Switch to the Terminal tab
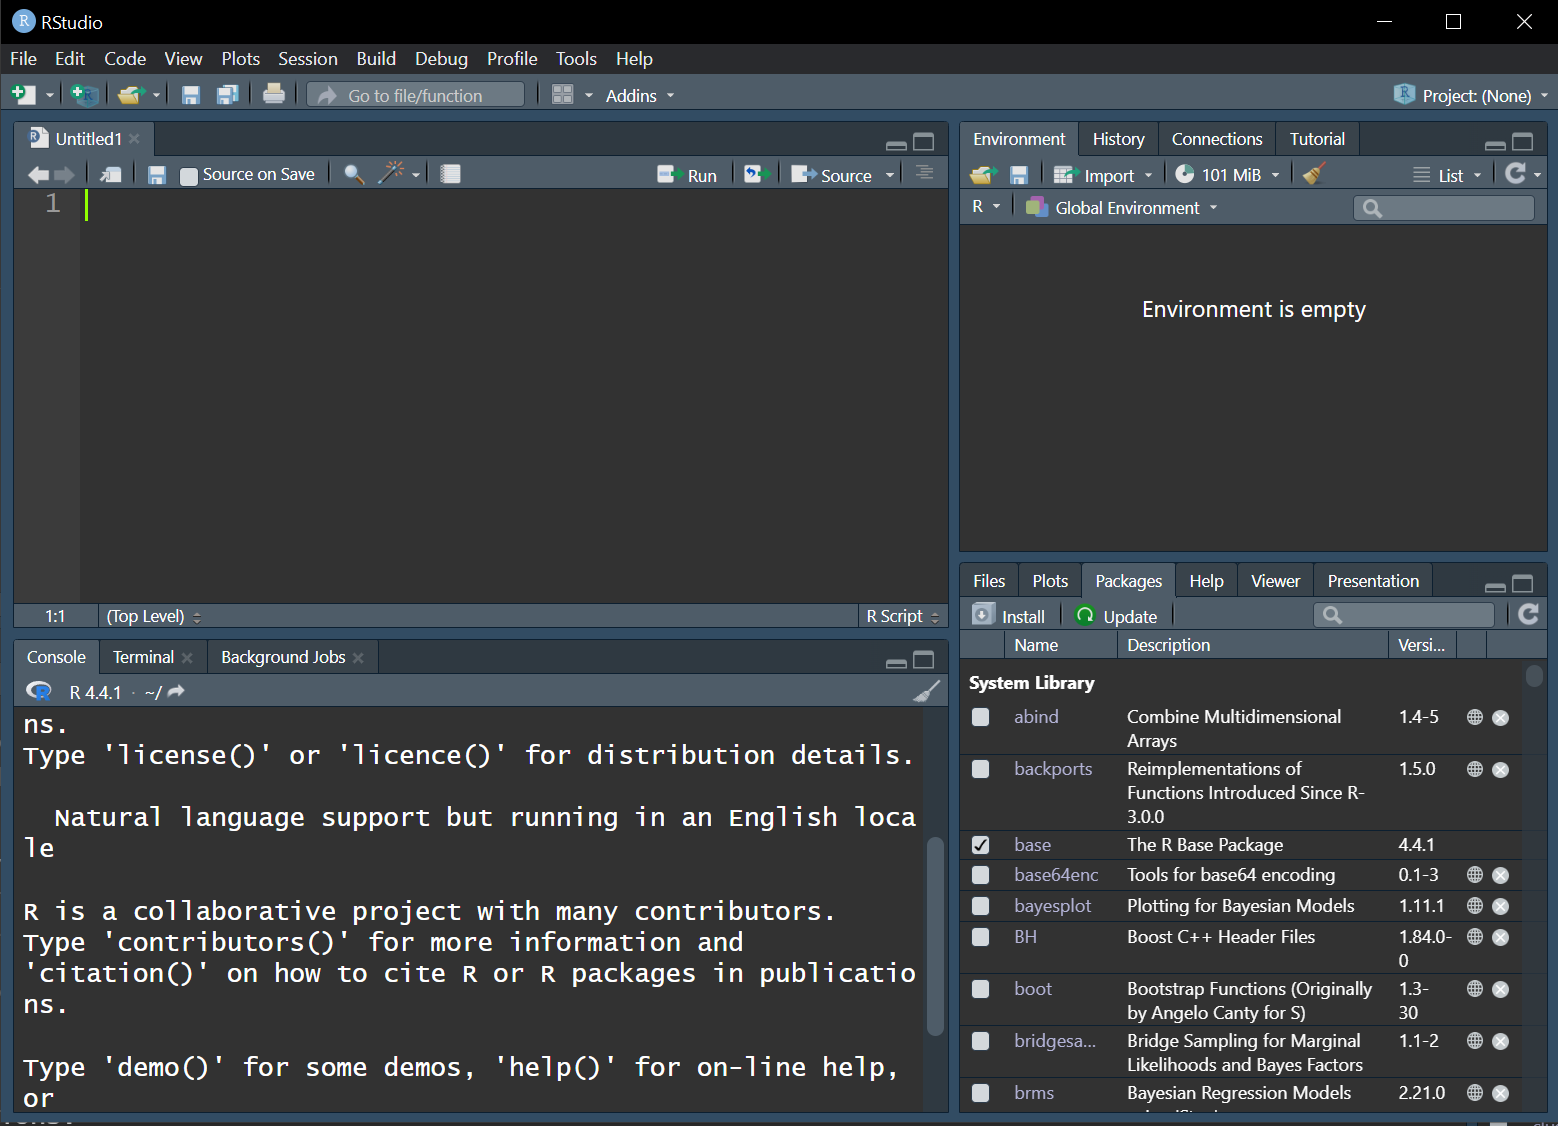 point(143,657)
